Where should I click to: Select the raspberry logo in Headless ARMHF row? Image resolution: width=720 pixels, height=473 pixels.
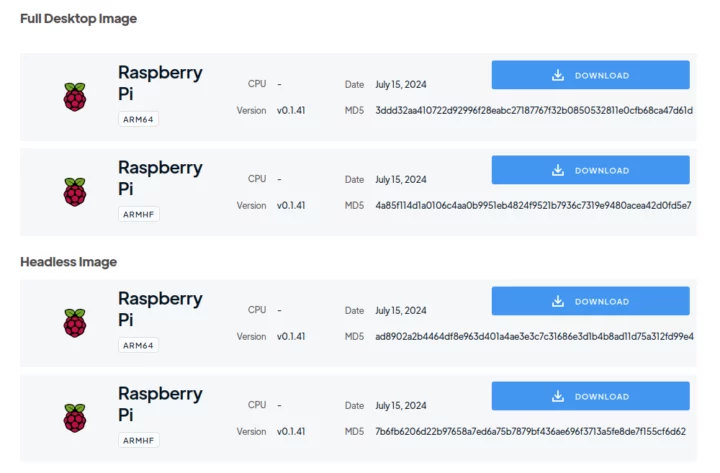pos(74,418)
